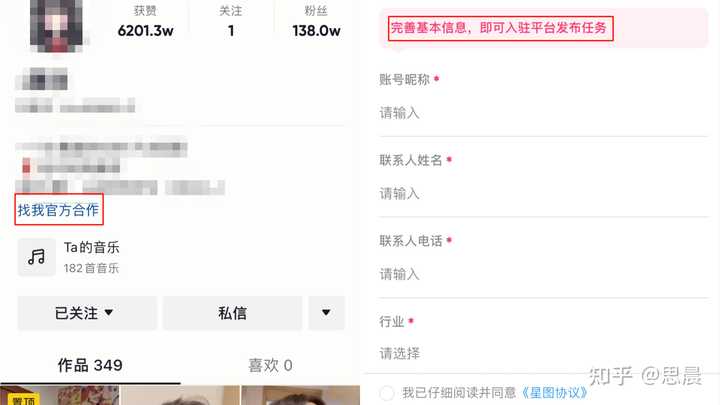Screen dimensions: 720x405
Task: Switch to the 喜欢 0 tab
Action: (270, 366)
